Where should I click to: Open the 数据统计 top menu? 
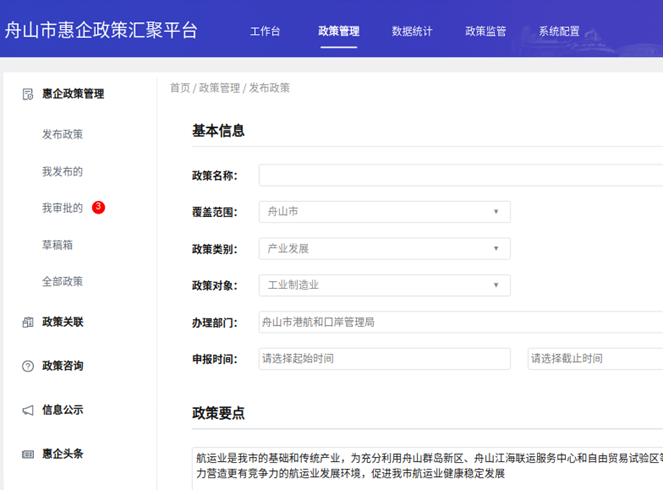pos(412,31)
